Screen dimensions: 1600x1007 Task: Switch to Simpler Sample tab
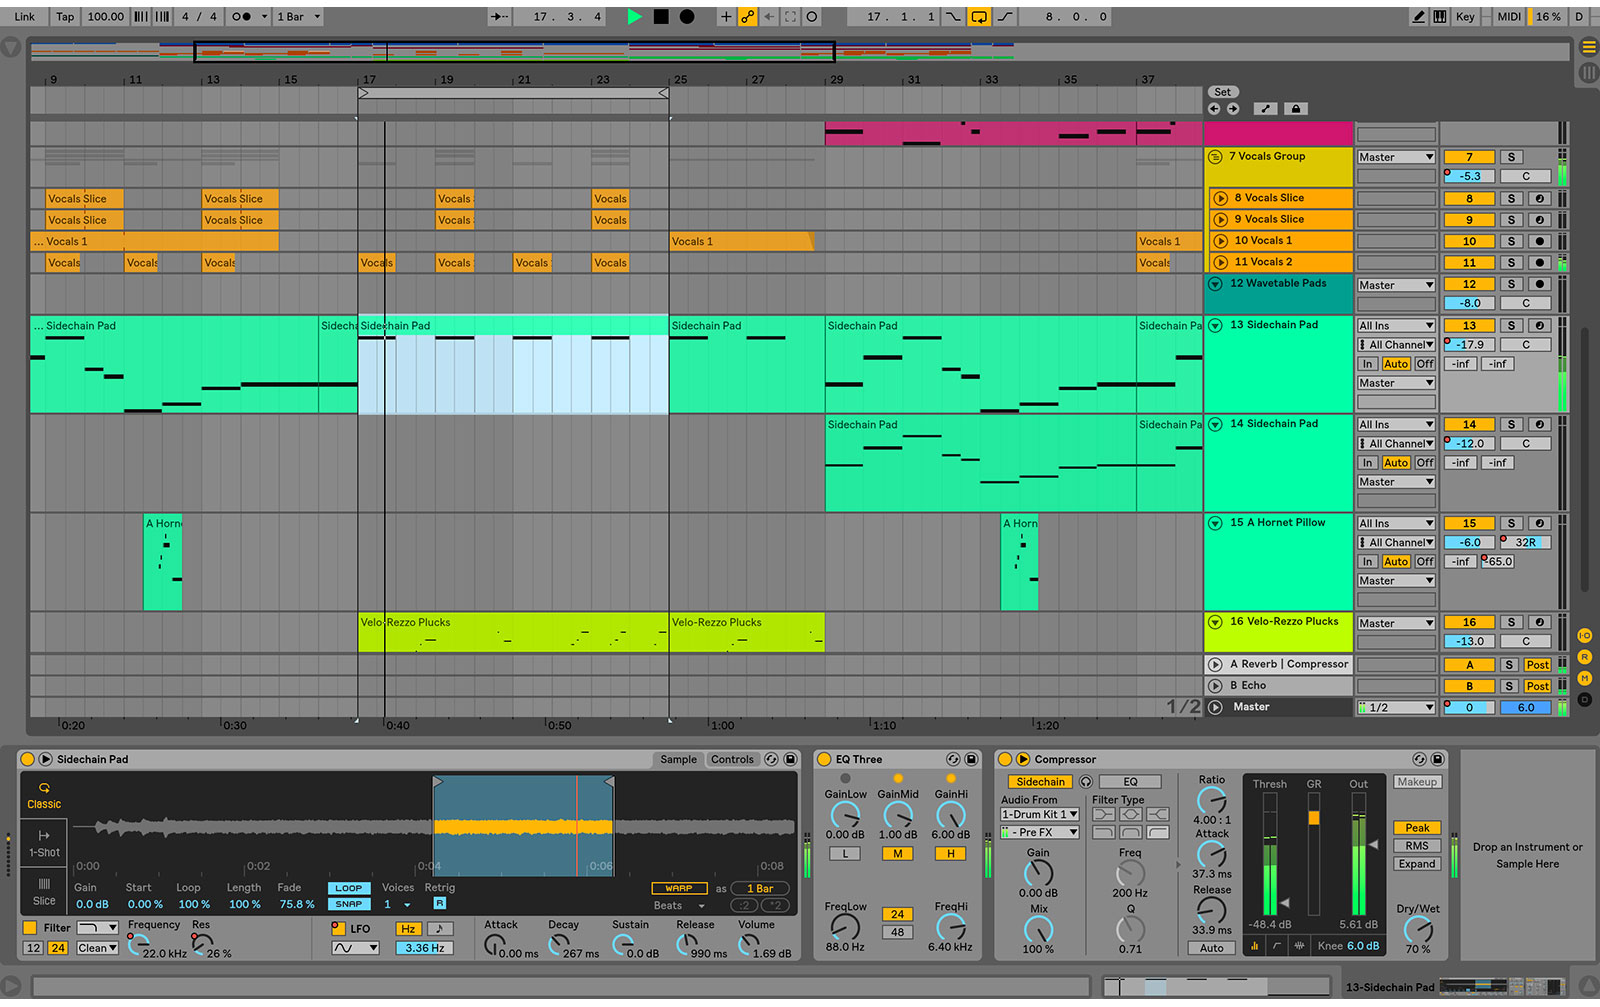[x=678, y=759]
